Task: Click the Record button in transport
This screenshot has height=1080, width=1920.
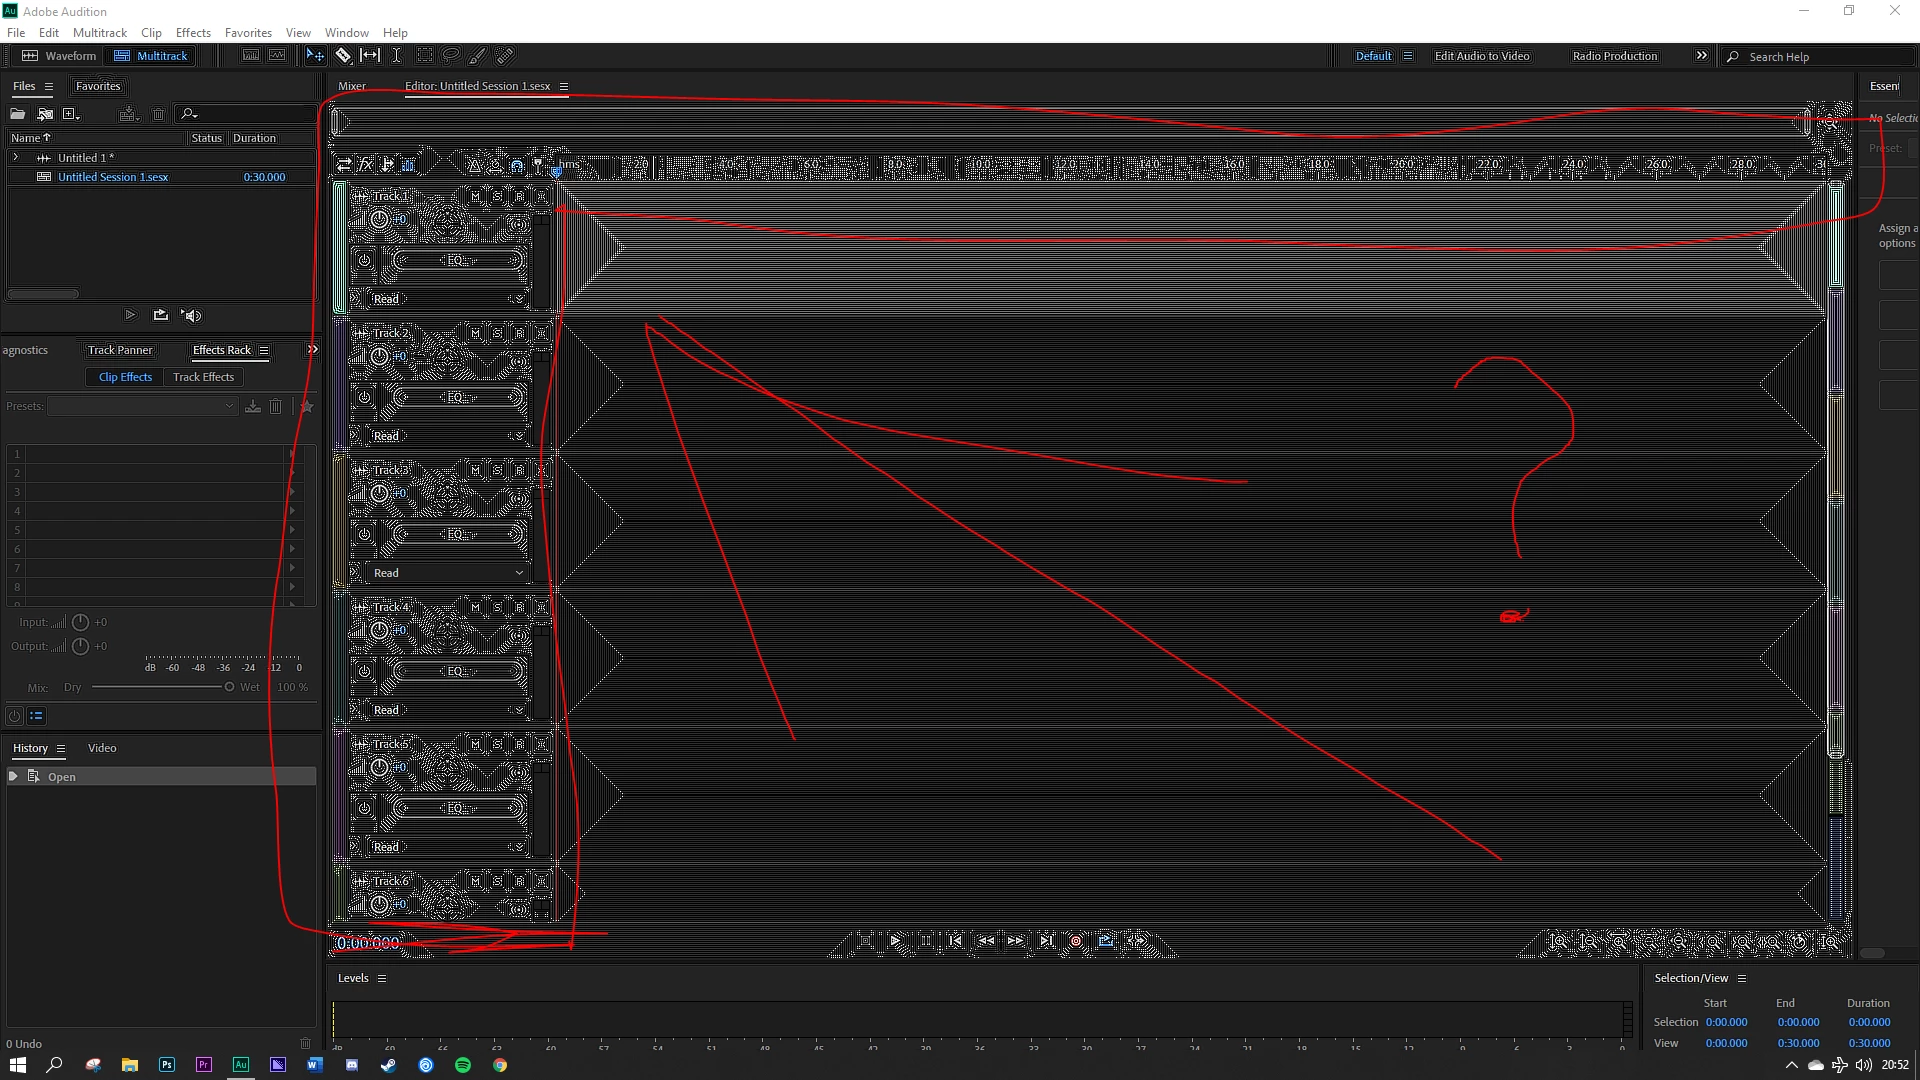Action: click(x=1076, y=941)
